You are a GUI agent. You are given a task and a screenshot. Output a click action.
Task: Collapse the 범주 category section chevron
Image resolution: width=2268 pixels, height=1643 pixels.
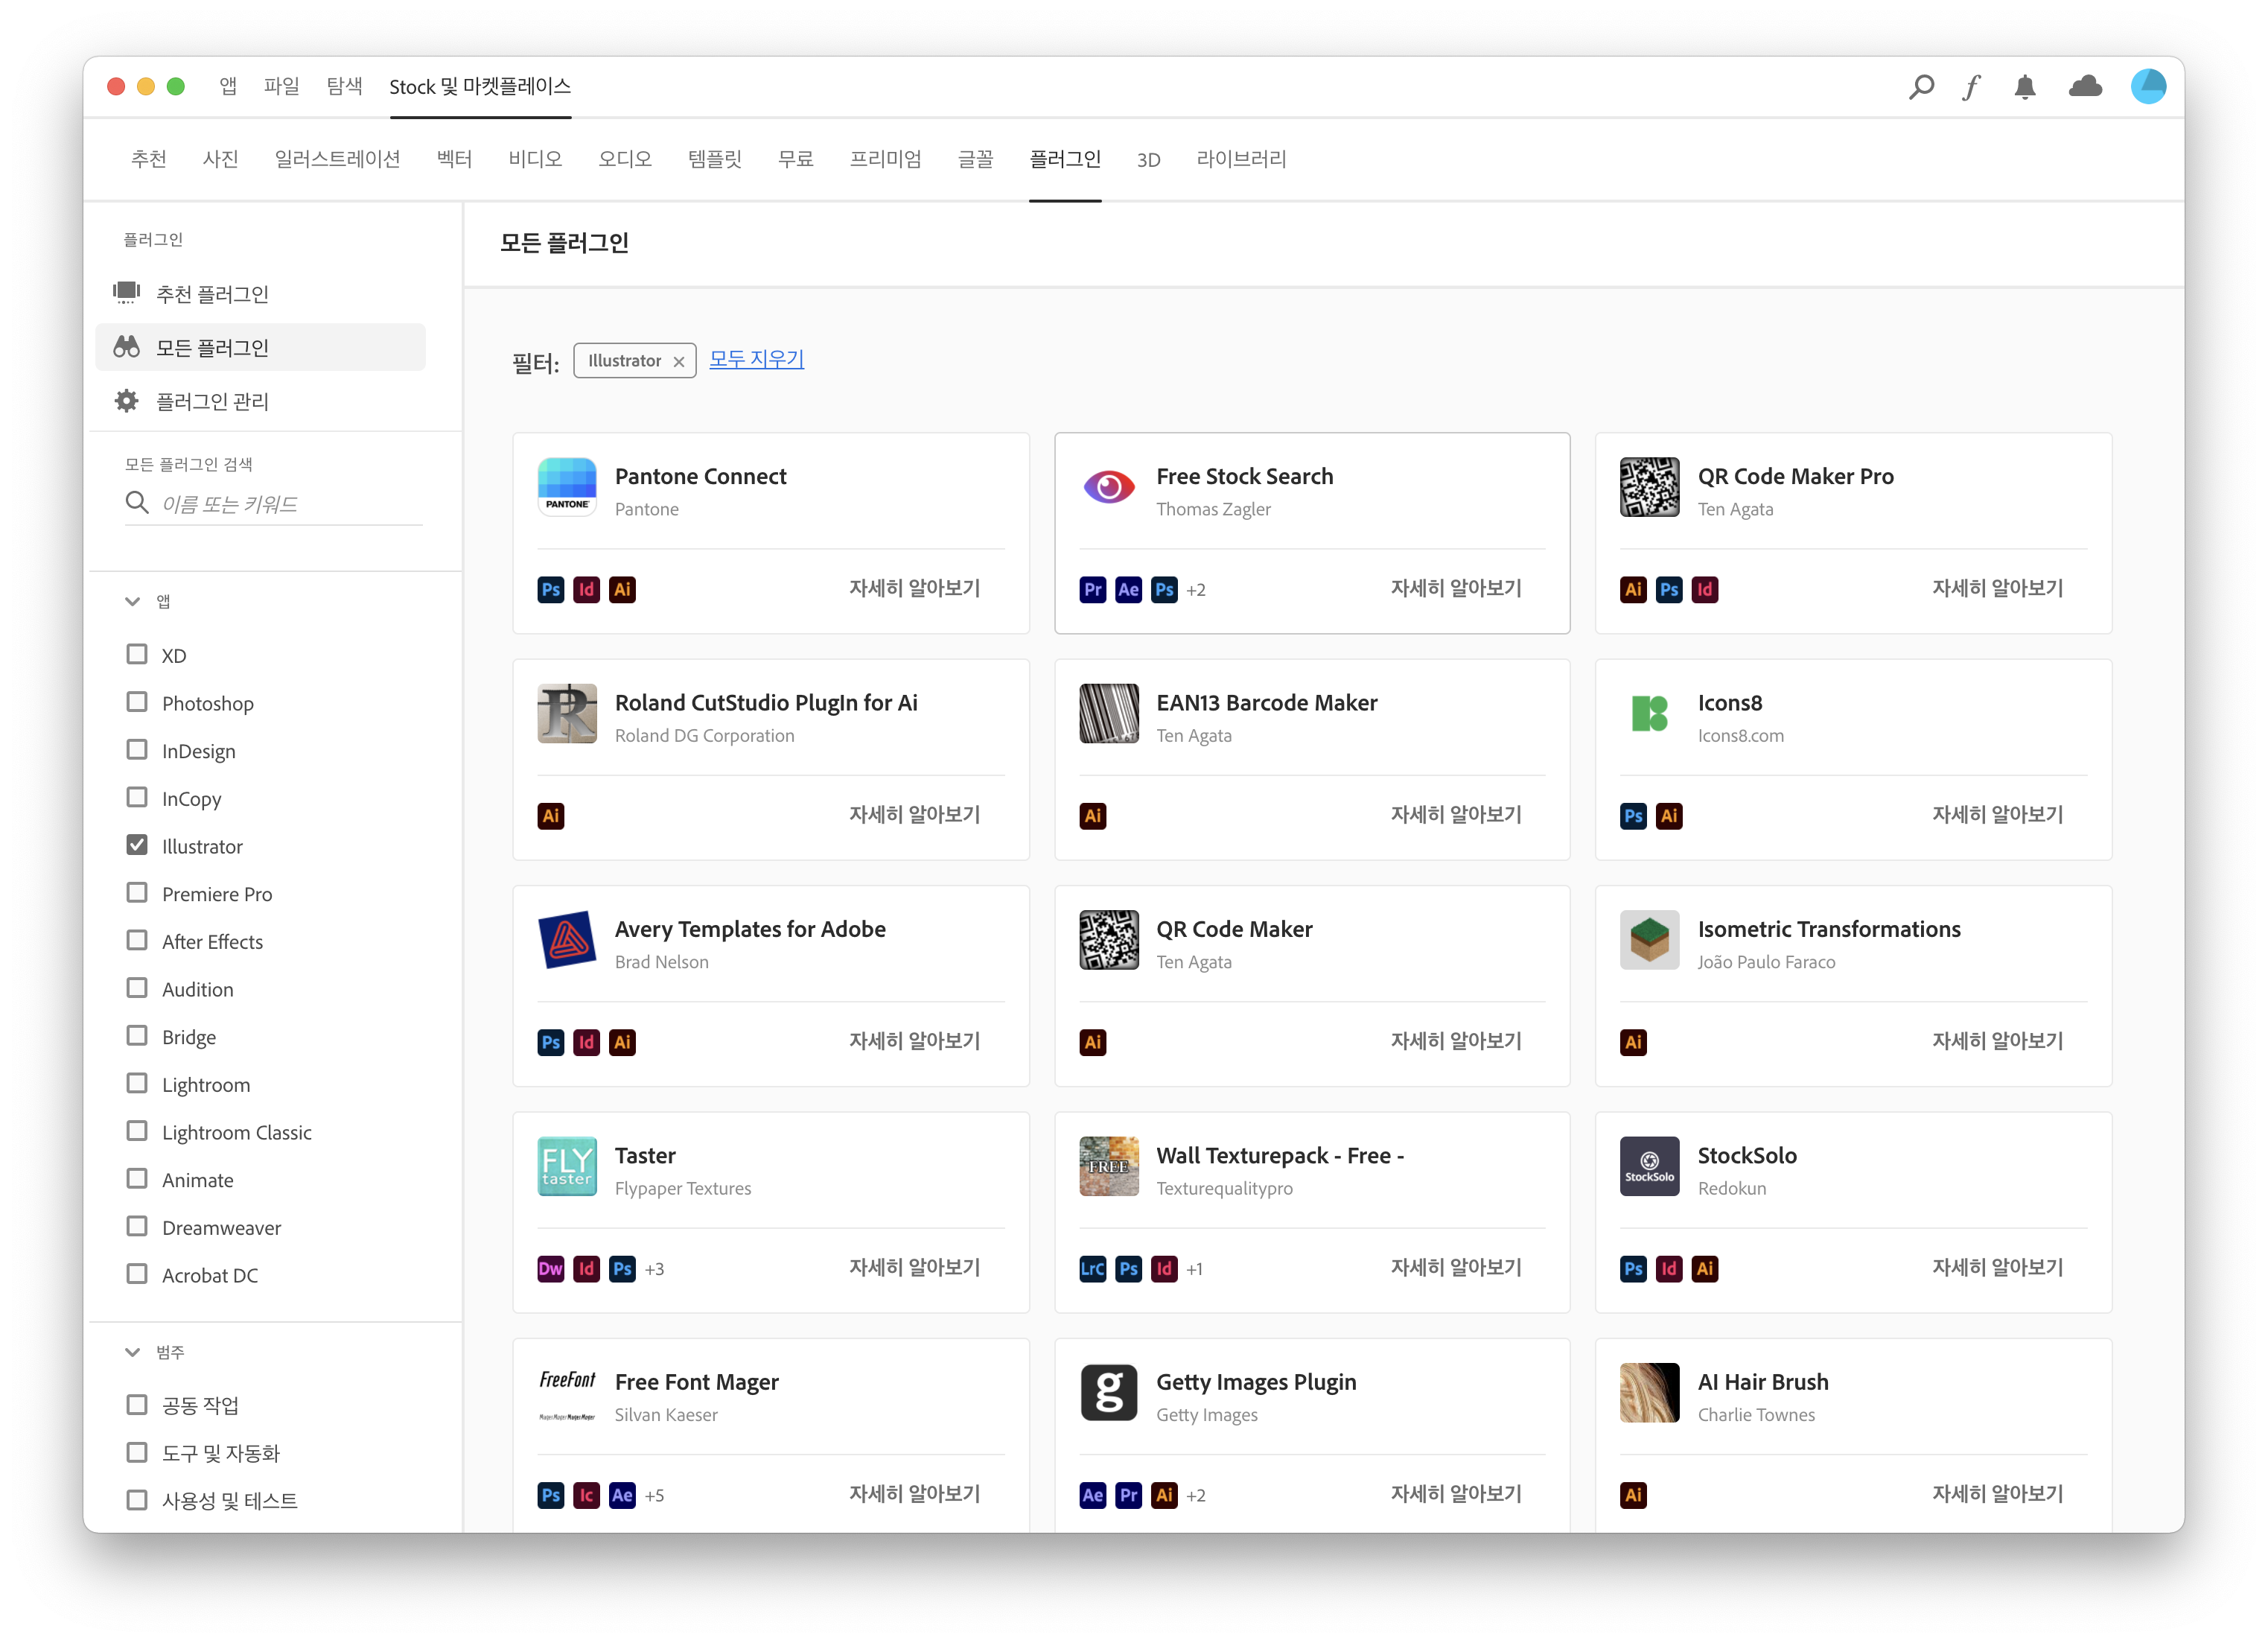[x=132, y=1352]
